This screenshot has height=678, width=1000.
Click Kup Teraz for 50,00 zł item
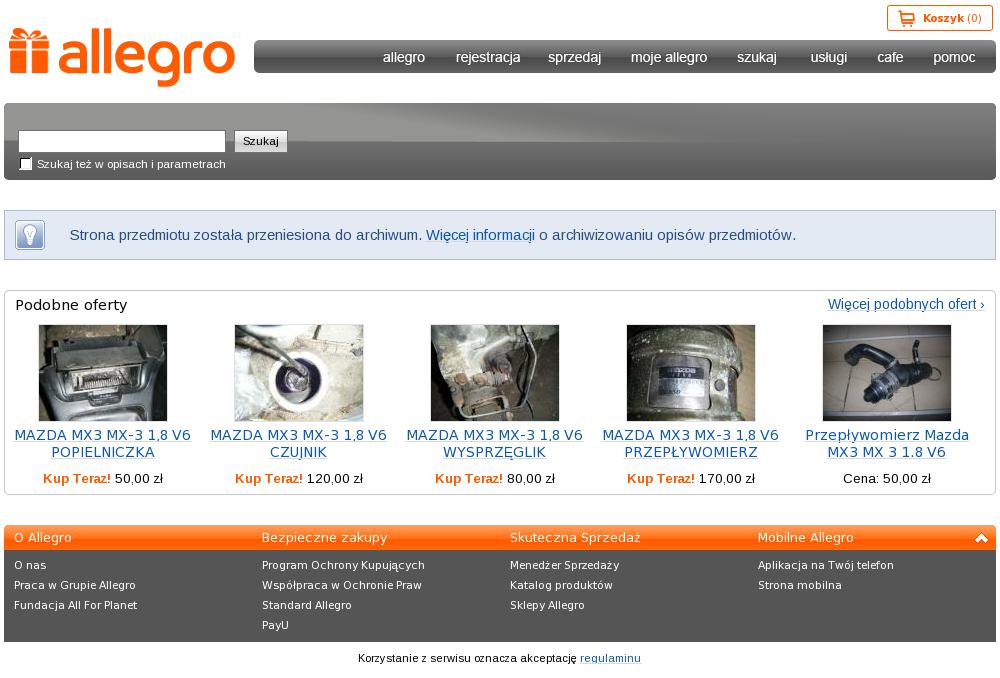(x=77, y=478)
